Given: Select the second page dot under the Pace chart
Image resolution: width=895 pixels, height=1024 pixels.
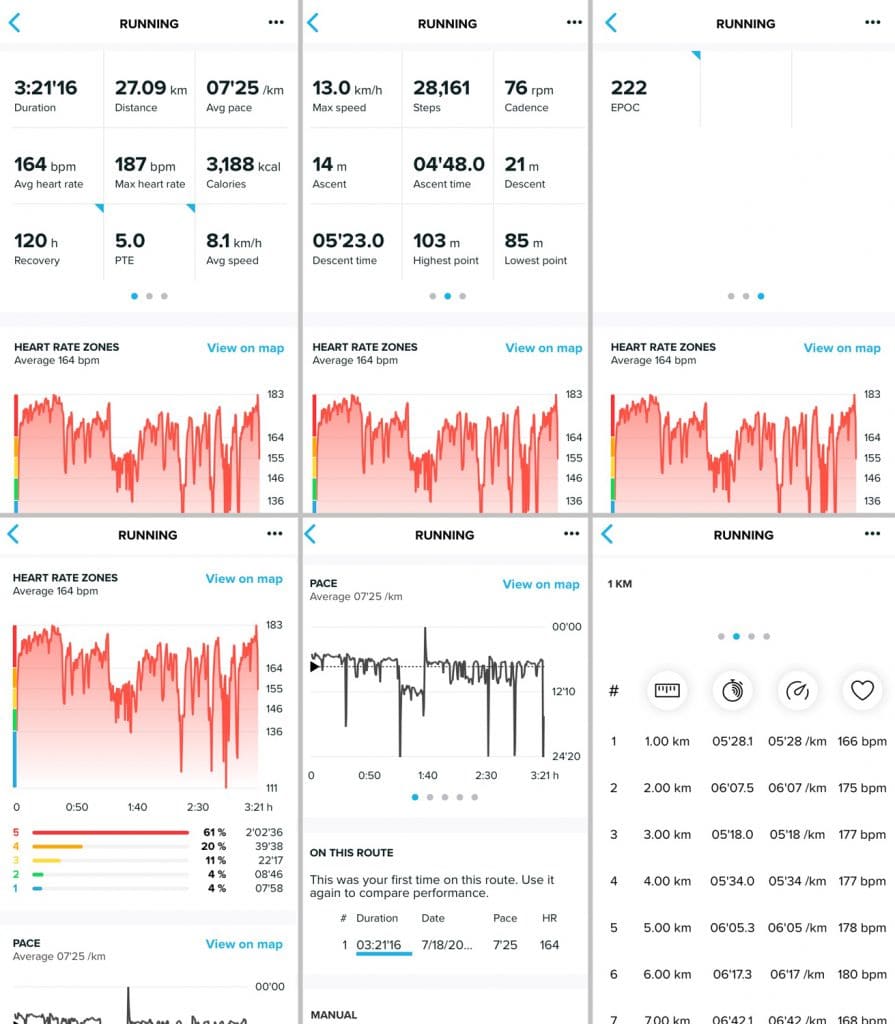Looking at the screenshot, I should (430, 797).
